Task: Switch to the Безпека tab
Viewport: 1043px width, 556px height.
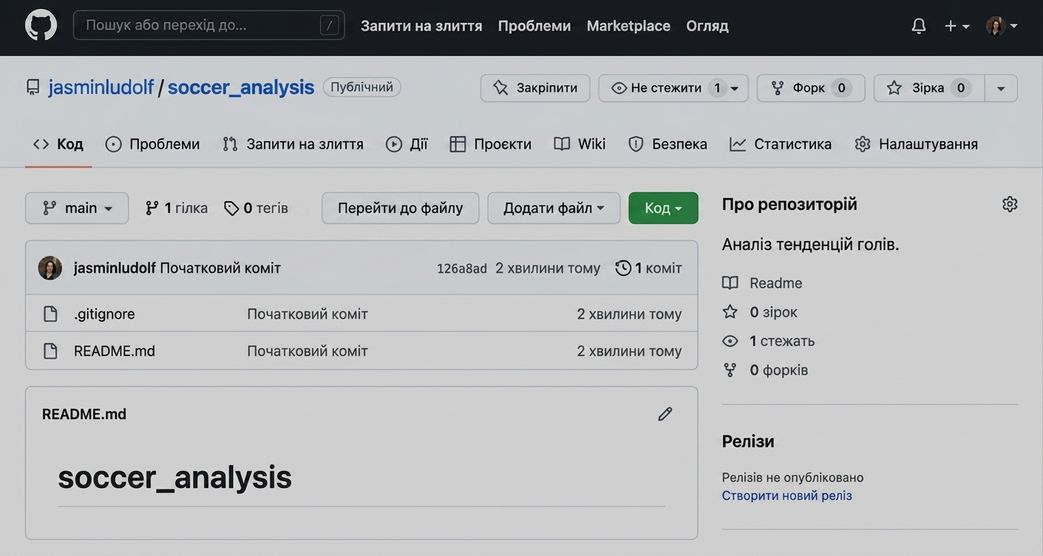Action: point(667,144)
